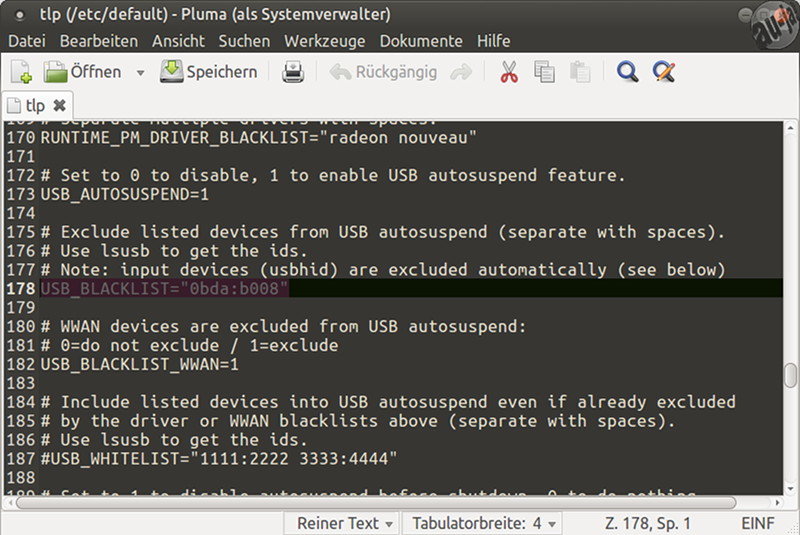
Task: Click comment line 176 "# Use lsusb to get the ids."
Action: 174,251
